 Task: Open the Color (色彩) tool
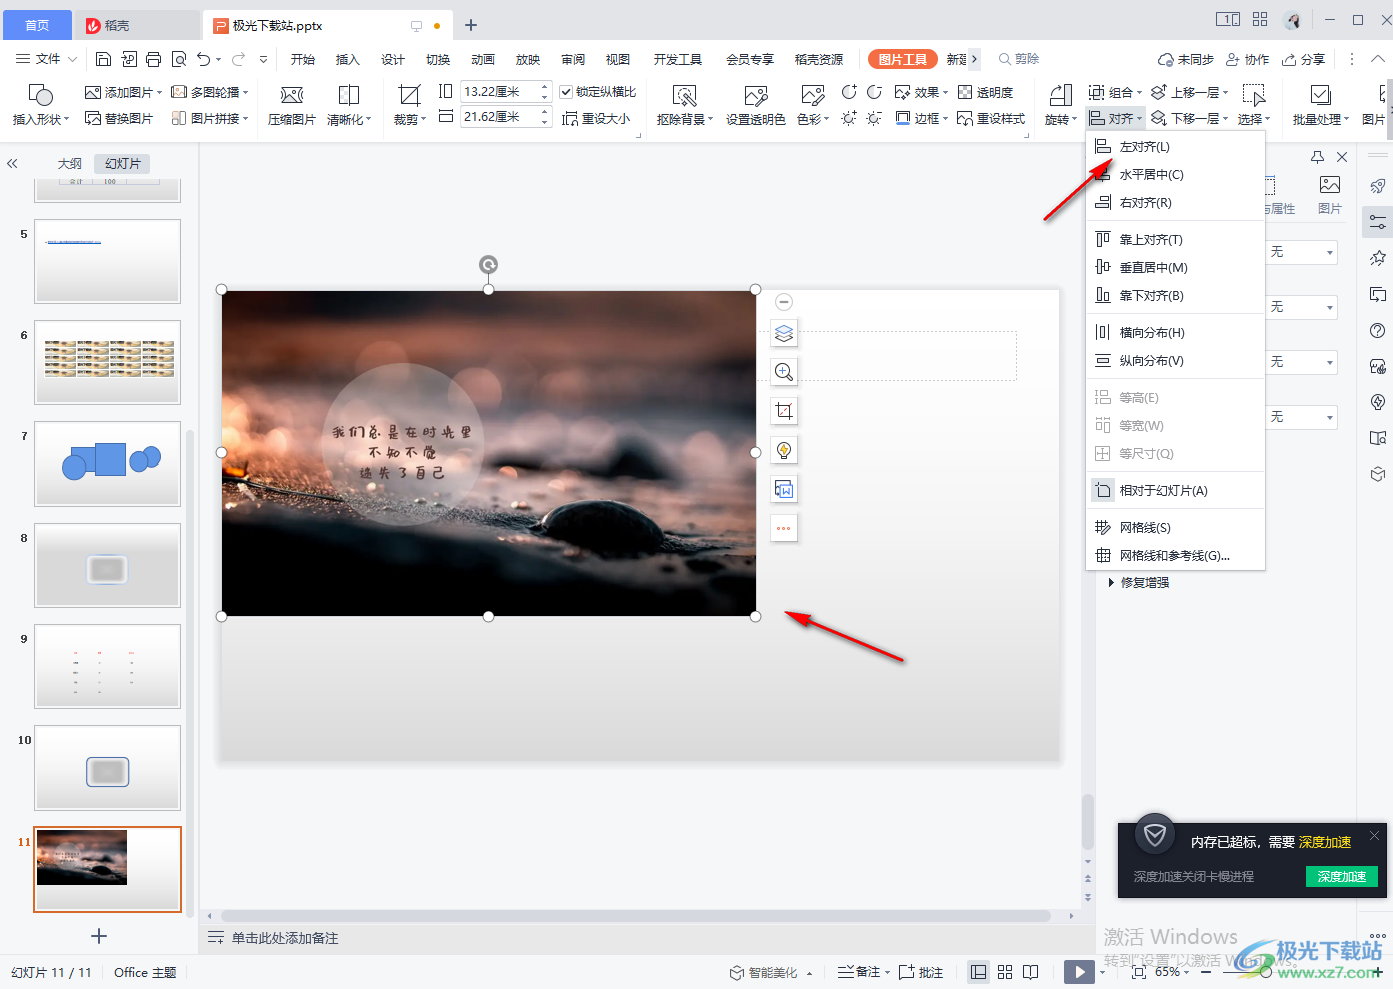pyautogui.click(x=813, y=104)
